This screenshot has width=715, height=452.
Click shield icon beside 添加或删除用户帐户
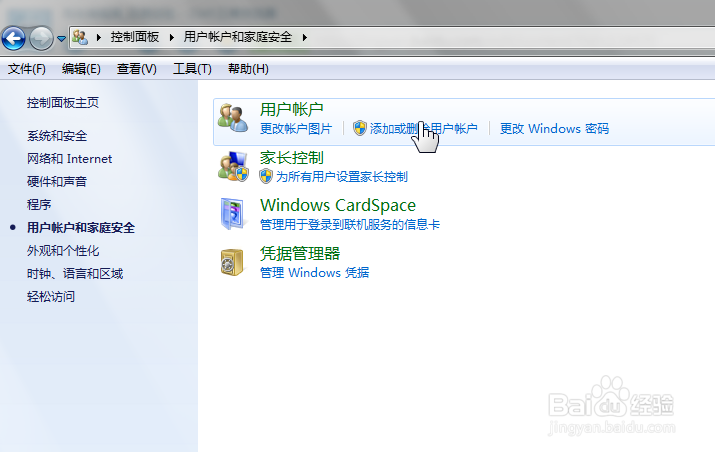[360, 128]
